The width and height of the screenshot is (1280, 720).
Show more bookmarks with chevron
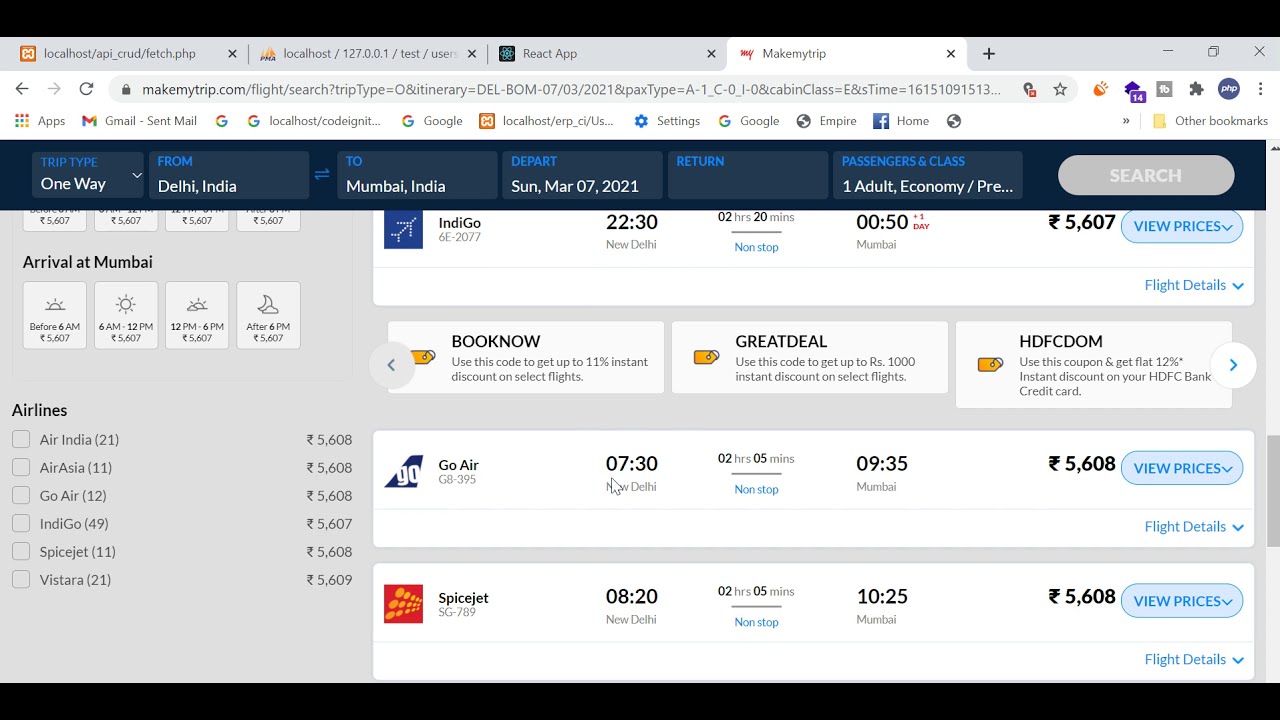coord(1126,121)
